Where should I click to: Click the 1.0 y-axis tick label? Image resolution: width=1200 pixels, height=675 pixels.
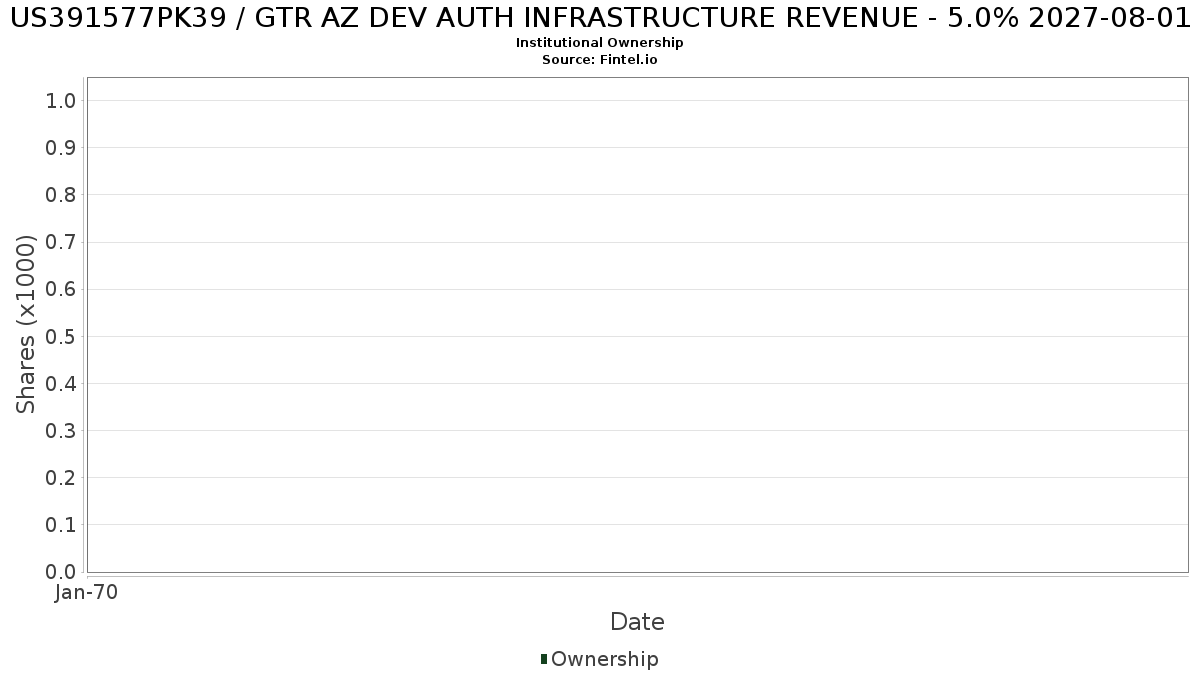tap(61, 100)
